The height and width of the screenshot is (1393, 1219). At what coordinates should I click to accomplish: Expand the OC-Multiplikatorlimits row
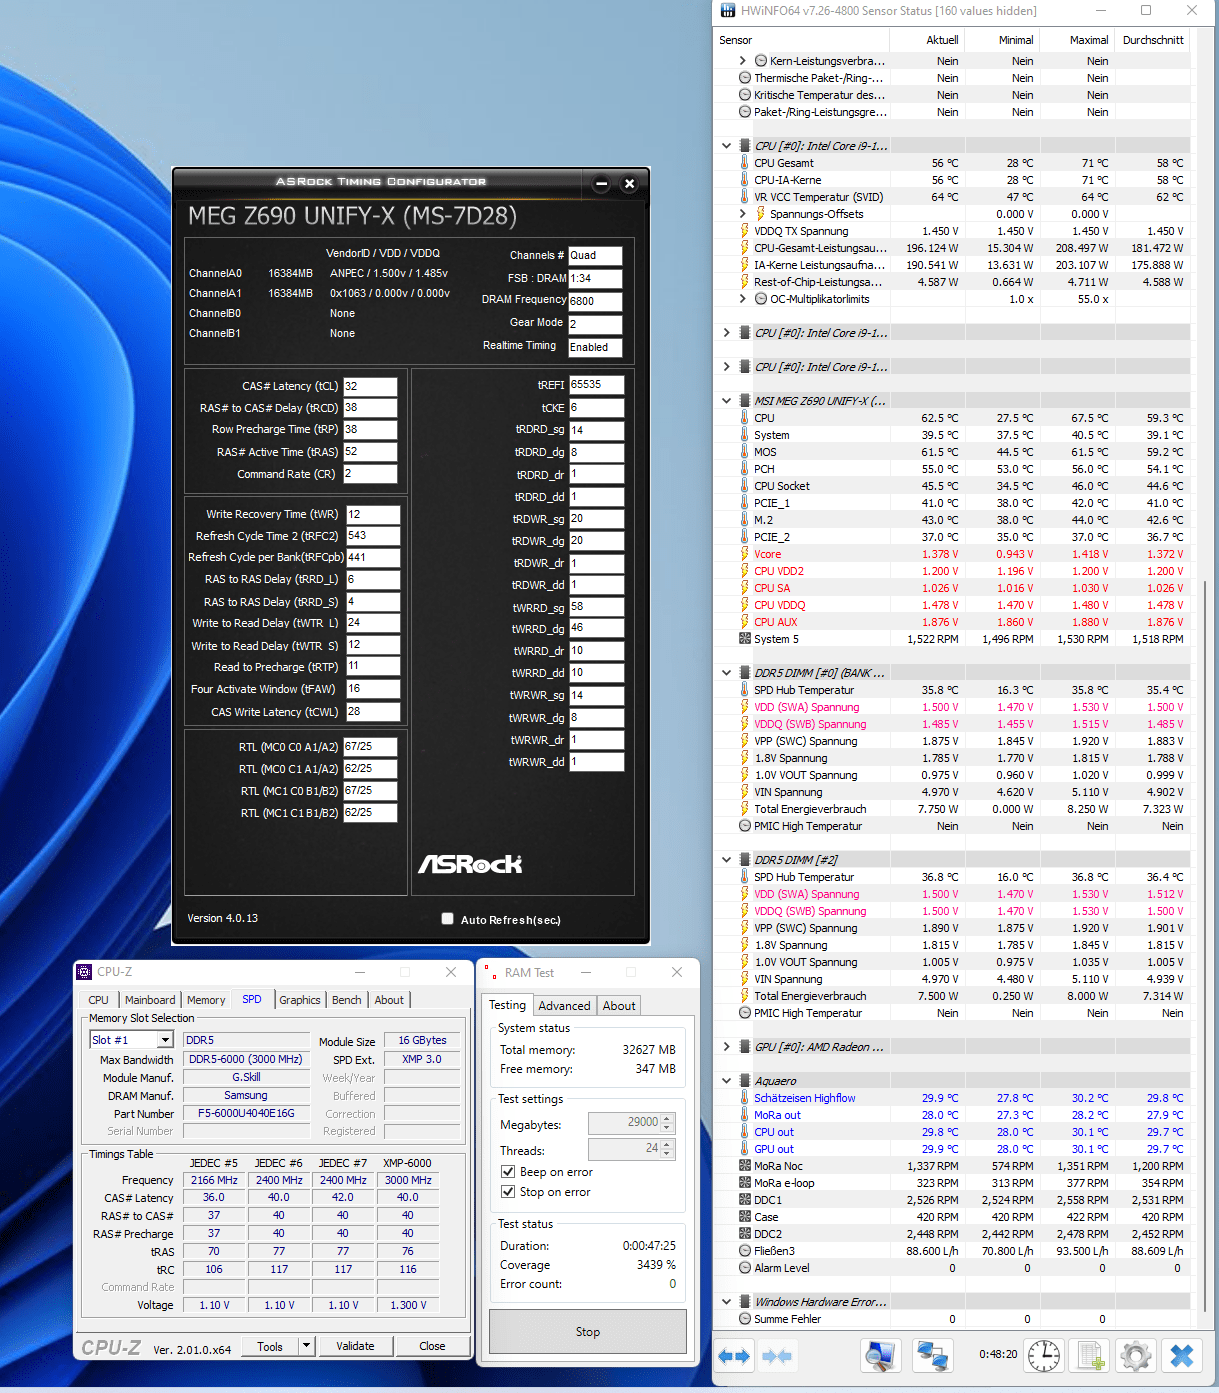743,299
